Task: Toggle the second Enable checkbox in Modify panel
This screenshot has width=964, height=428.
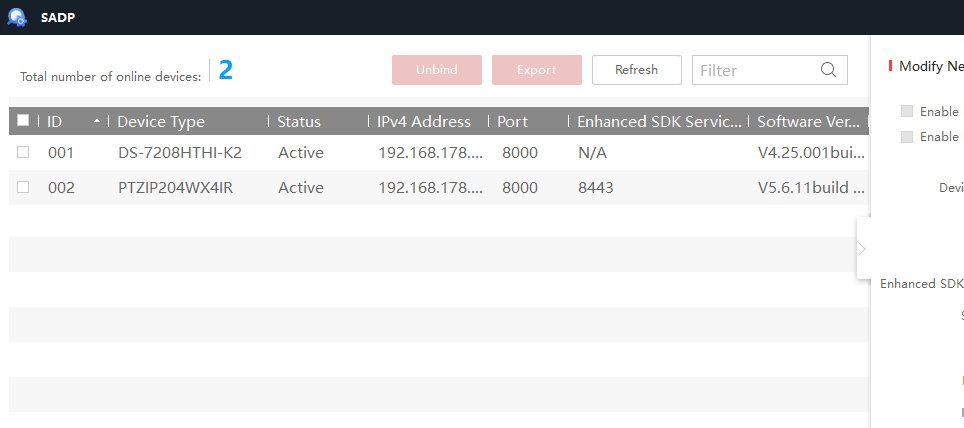Action: (907, 136)
